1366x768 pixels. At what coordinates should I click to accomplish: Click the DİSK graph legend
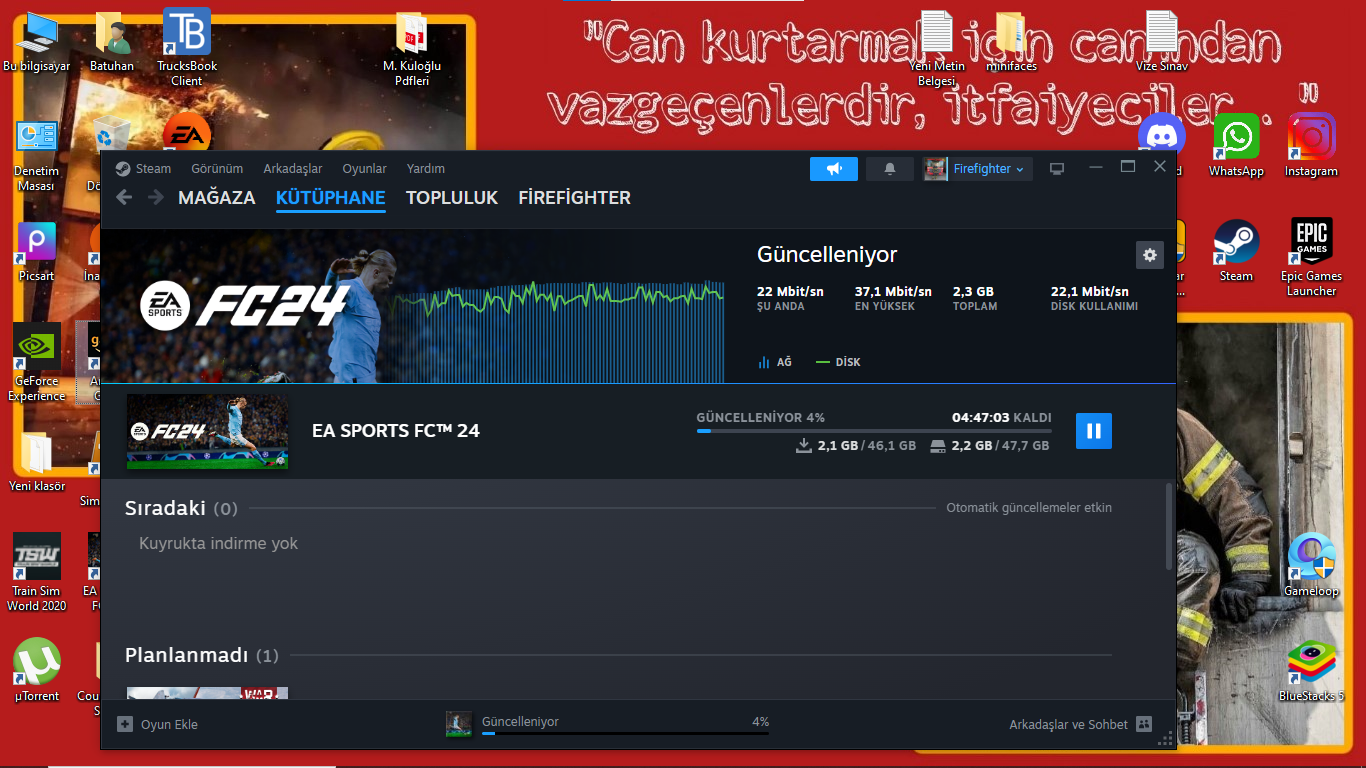838,362
